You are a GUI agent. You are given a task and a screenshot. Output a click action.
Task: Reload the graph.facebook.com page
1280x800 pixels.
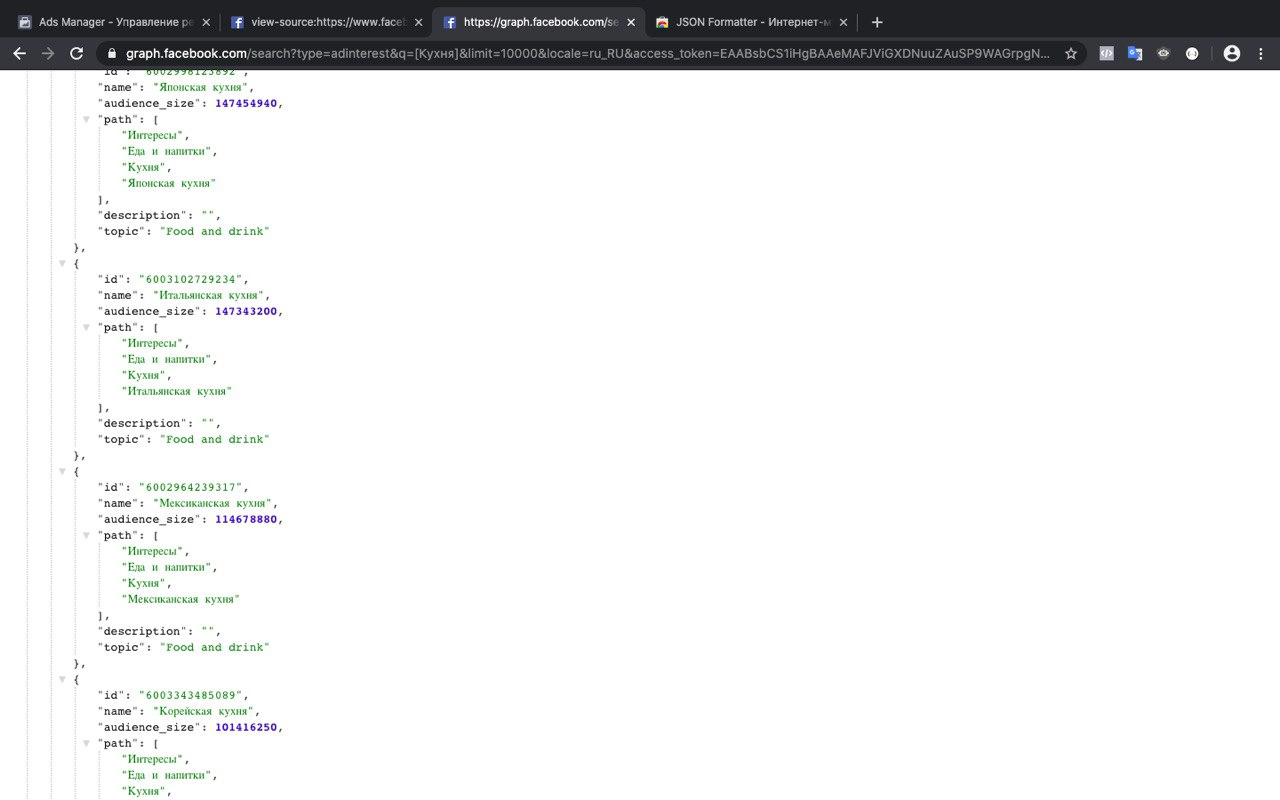click(x=76, y=53)
